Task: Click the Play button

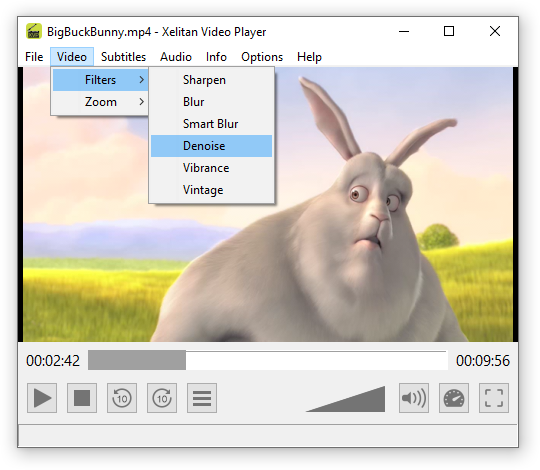Action: [42, 398]
